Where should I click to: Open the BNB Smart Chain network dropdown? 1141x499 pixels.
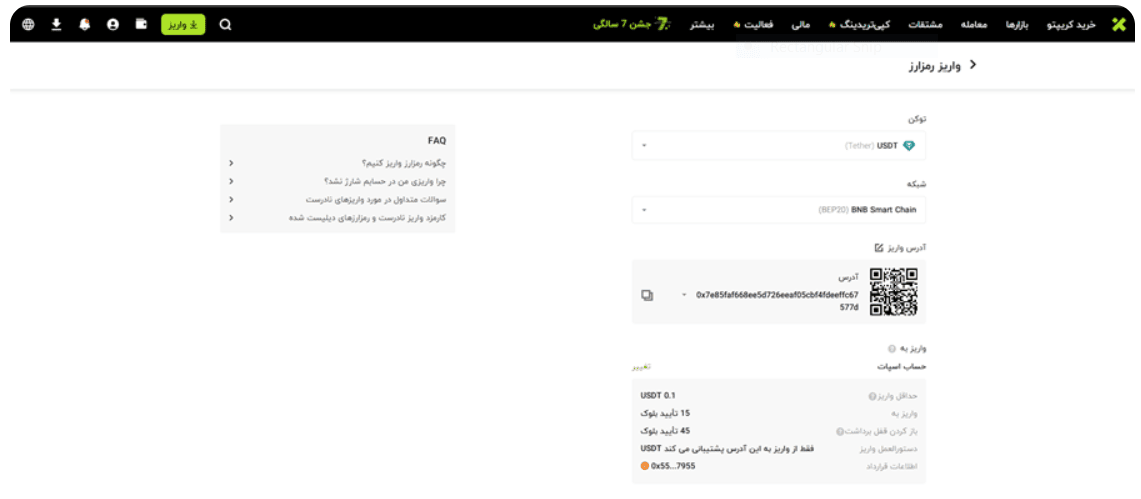779,210
